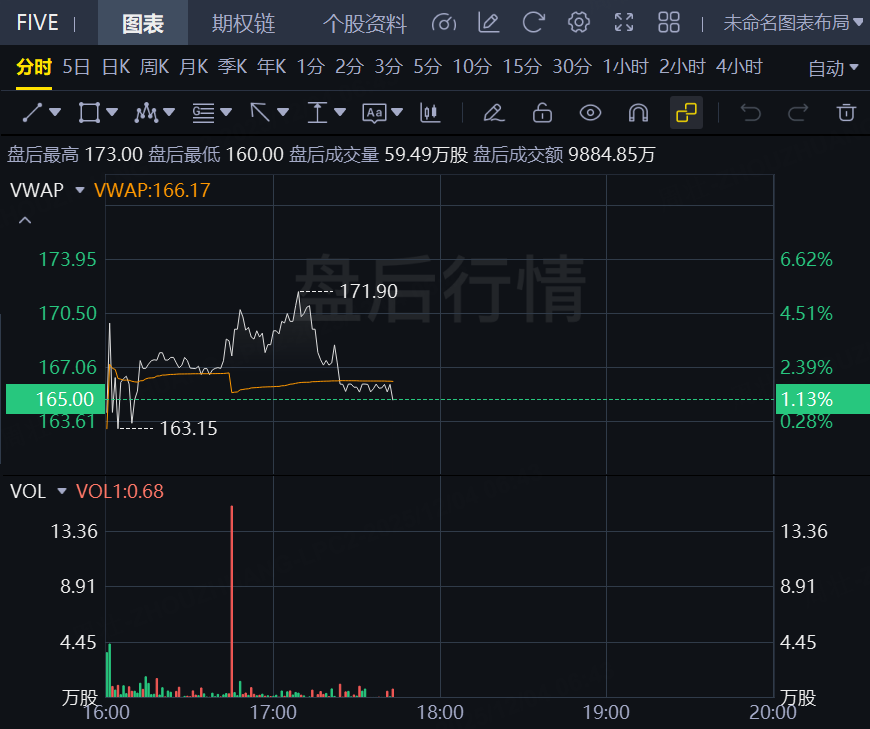Viewport: 870px width, 729px height.
Task: Collapse the VWAP panel with chevron
Action: [25, 220]
